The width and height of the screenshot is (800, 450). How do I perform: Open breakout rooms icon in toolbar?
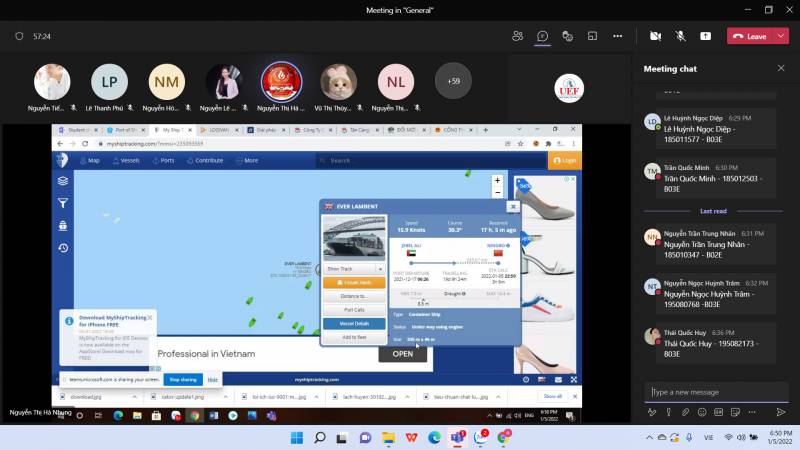tap(592, 35)
